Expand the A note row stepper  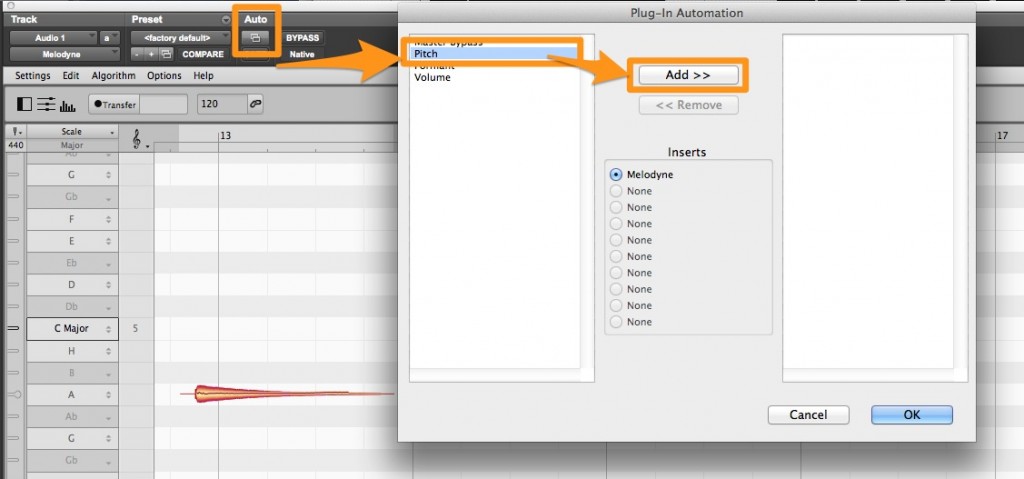pyautogui.click(x=108, y=395)
